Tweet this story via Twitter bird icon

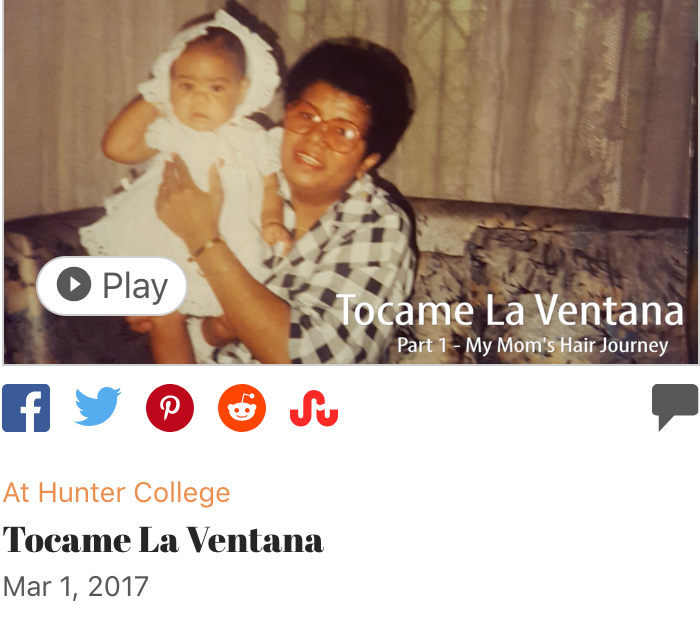98,406
